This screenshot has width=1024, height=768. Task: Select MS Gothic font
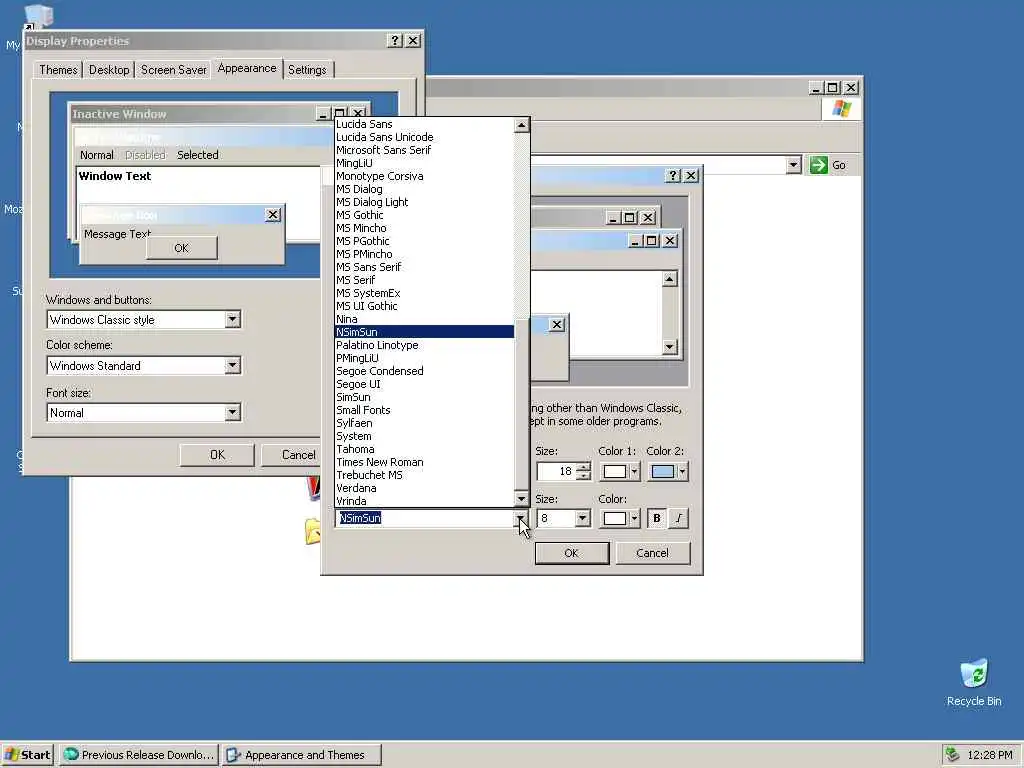tap(424, 216)
